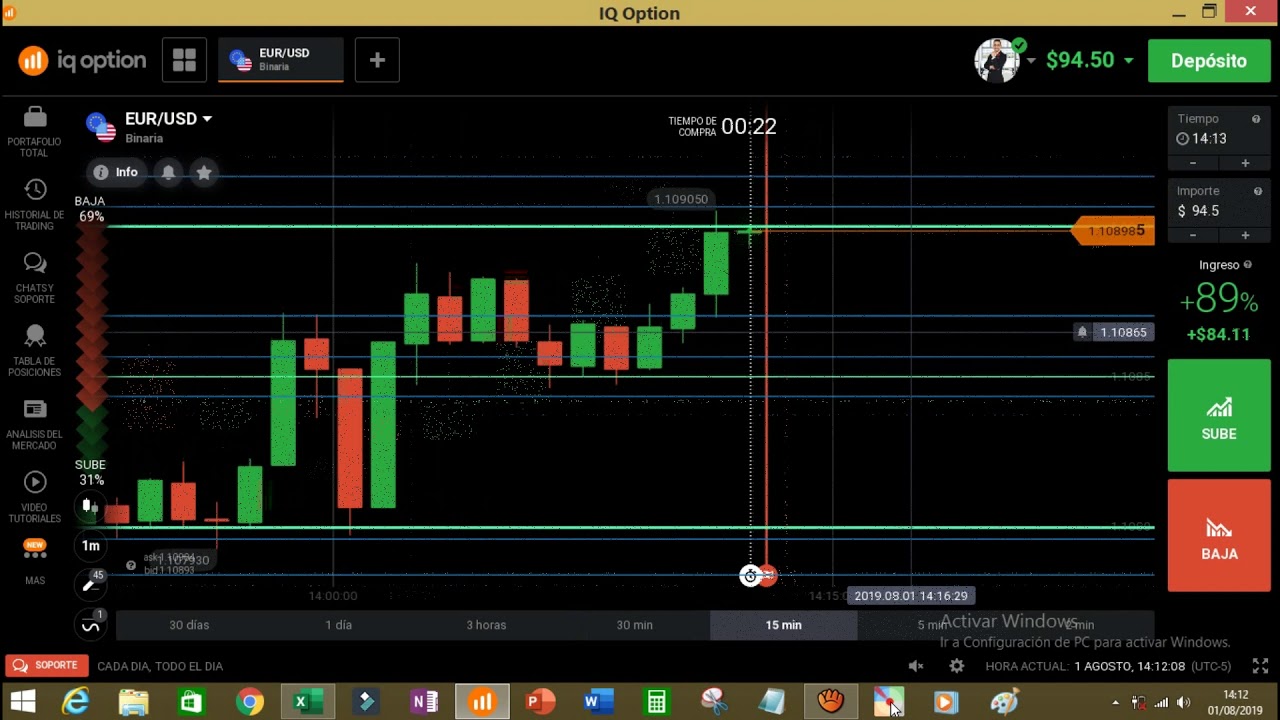The height and width of the screenshot is (720, 1280).
Task: Click the red SOPORTE button
Action: pos(46,666)
